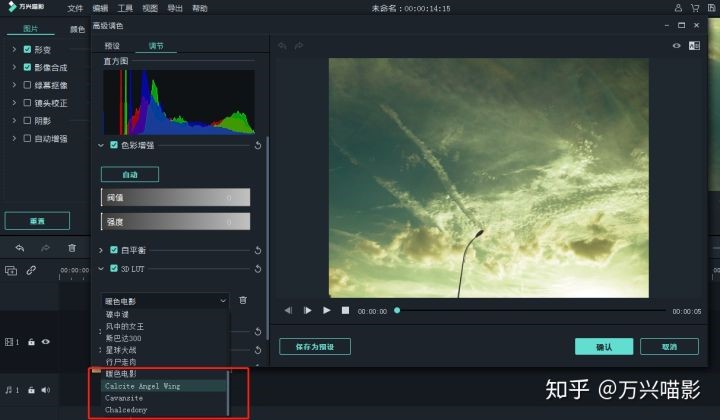Expand the 阴影 section chevron

tap(14, 120)
